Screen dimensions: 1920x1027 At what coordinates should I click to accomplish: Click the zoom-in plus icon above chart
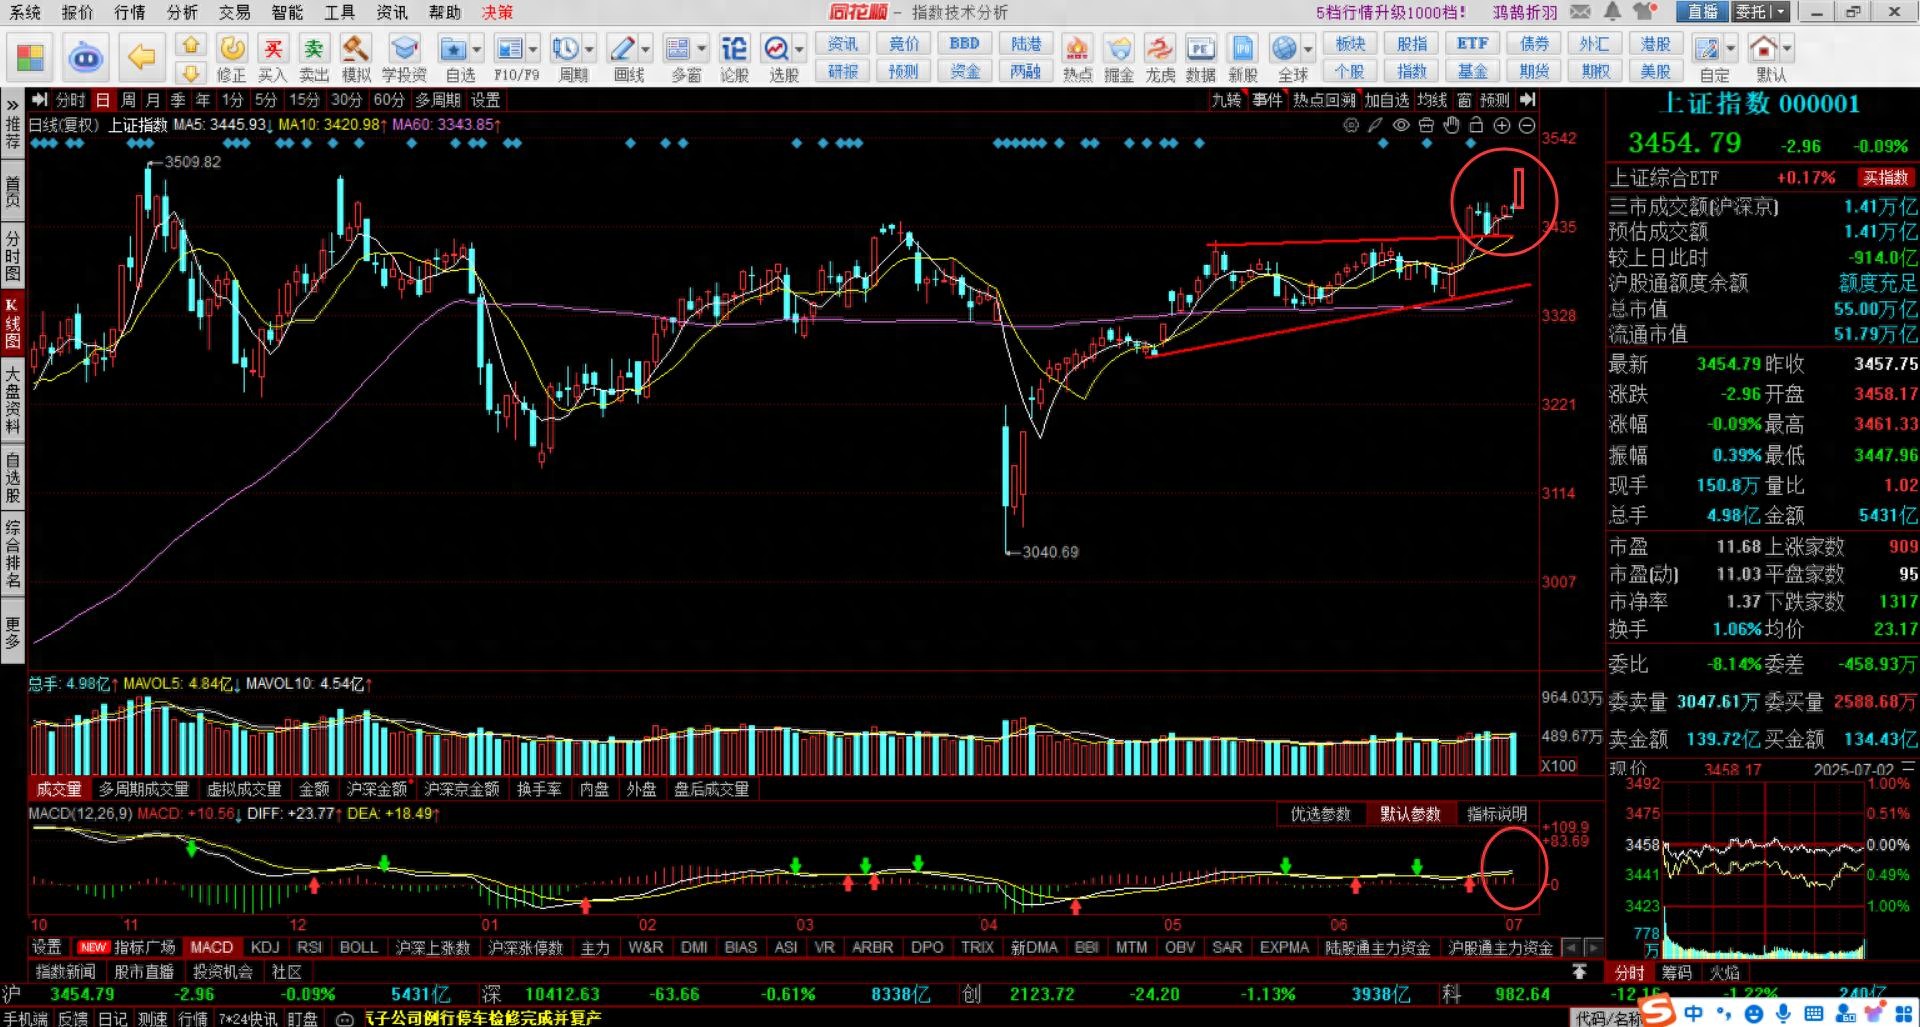tap(1501, 125)
